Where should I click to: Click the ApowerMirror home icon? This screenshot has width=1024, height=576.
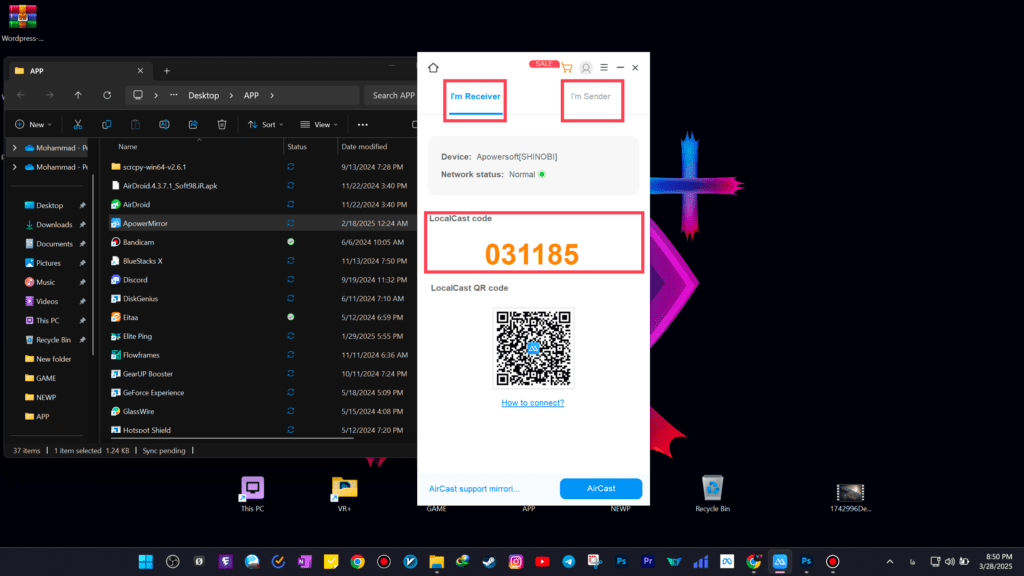pyautogui.click(x=433, y=68)
